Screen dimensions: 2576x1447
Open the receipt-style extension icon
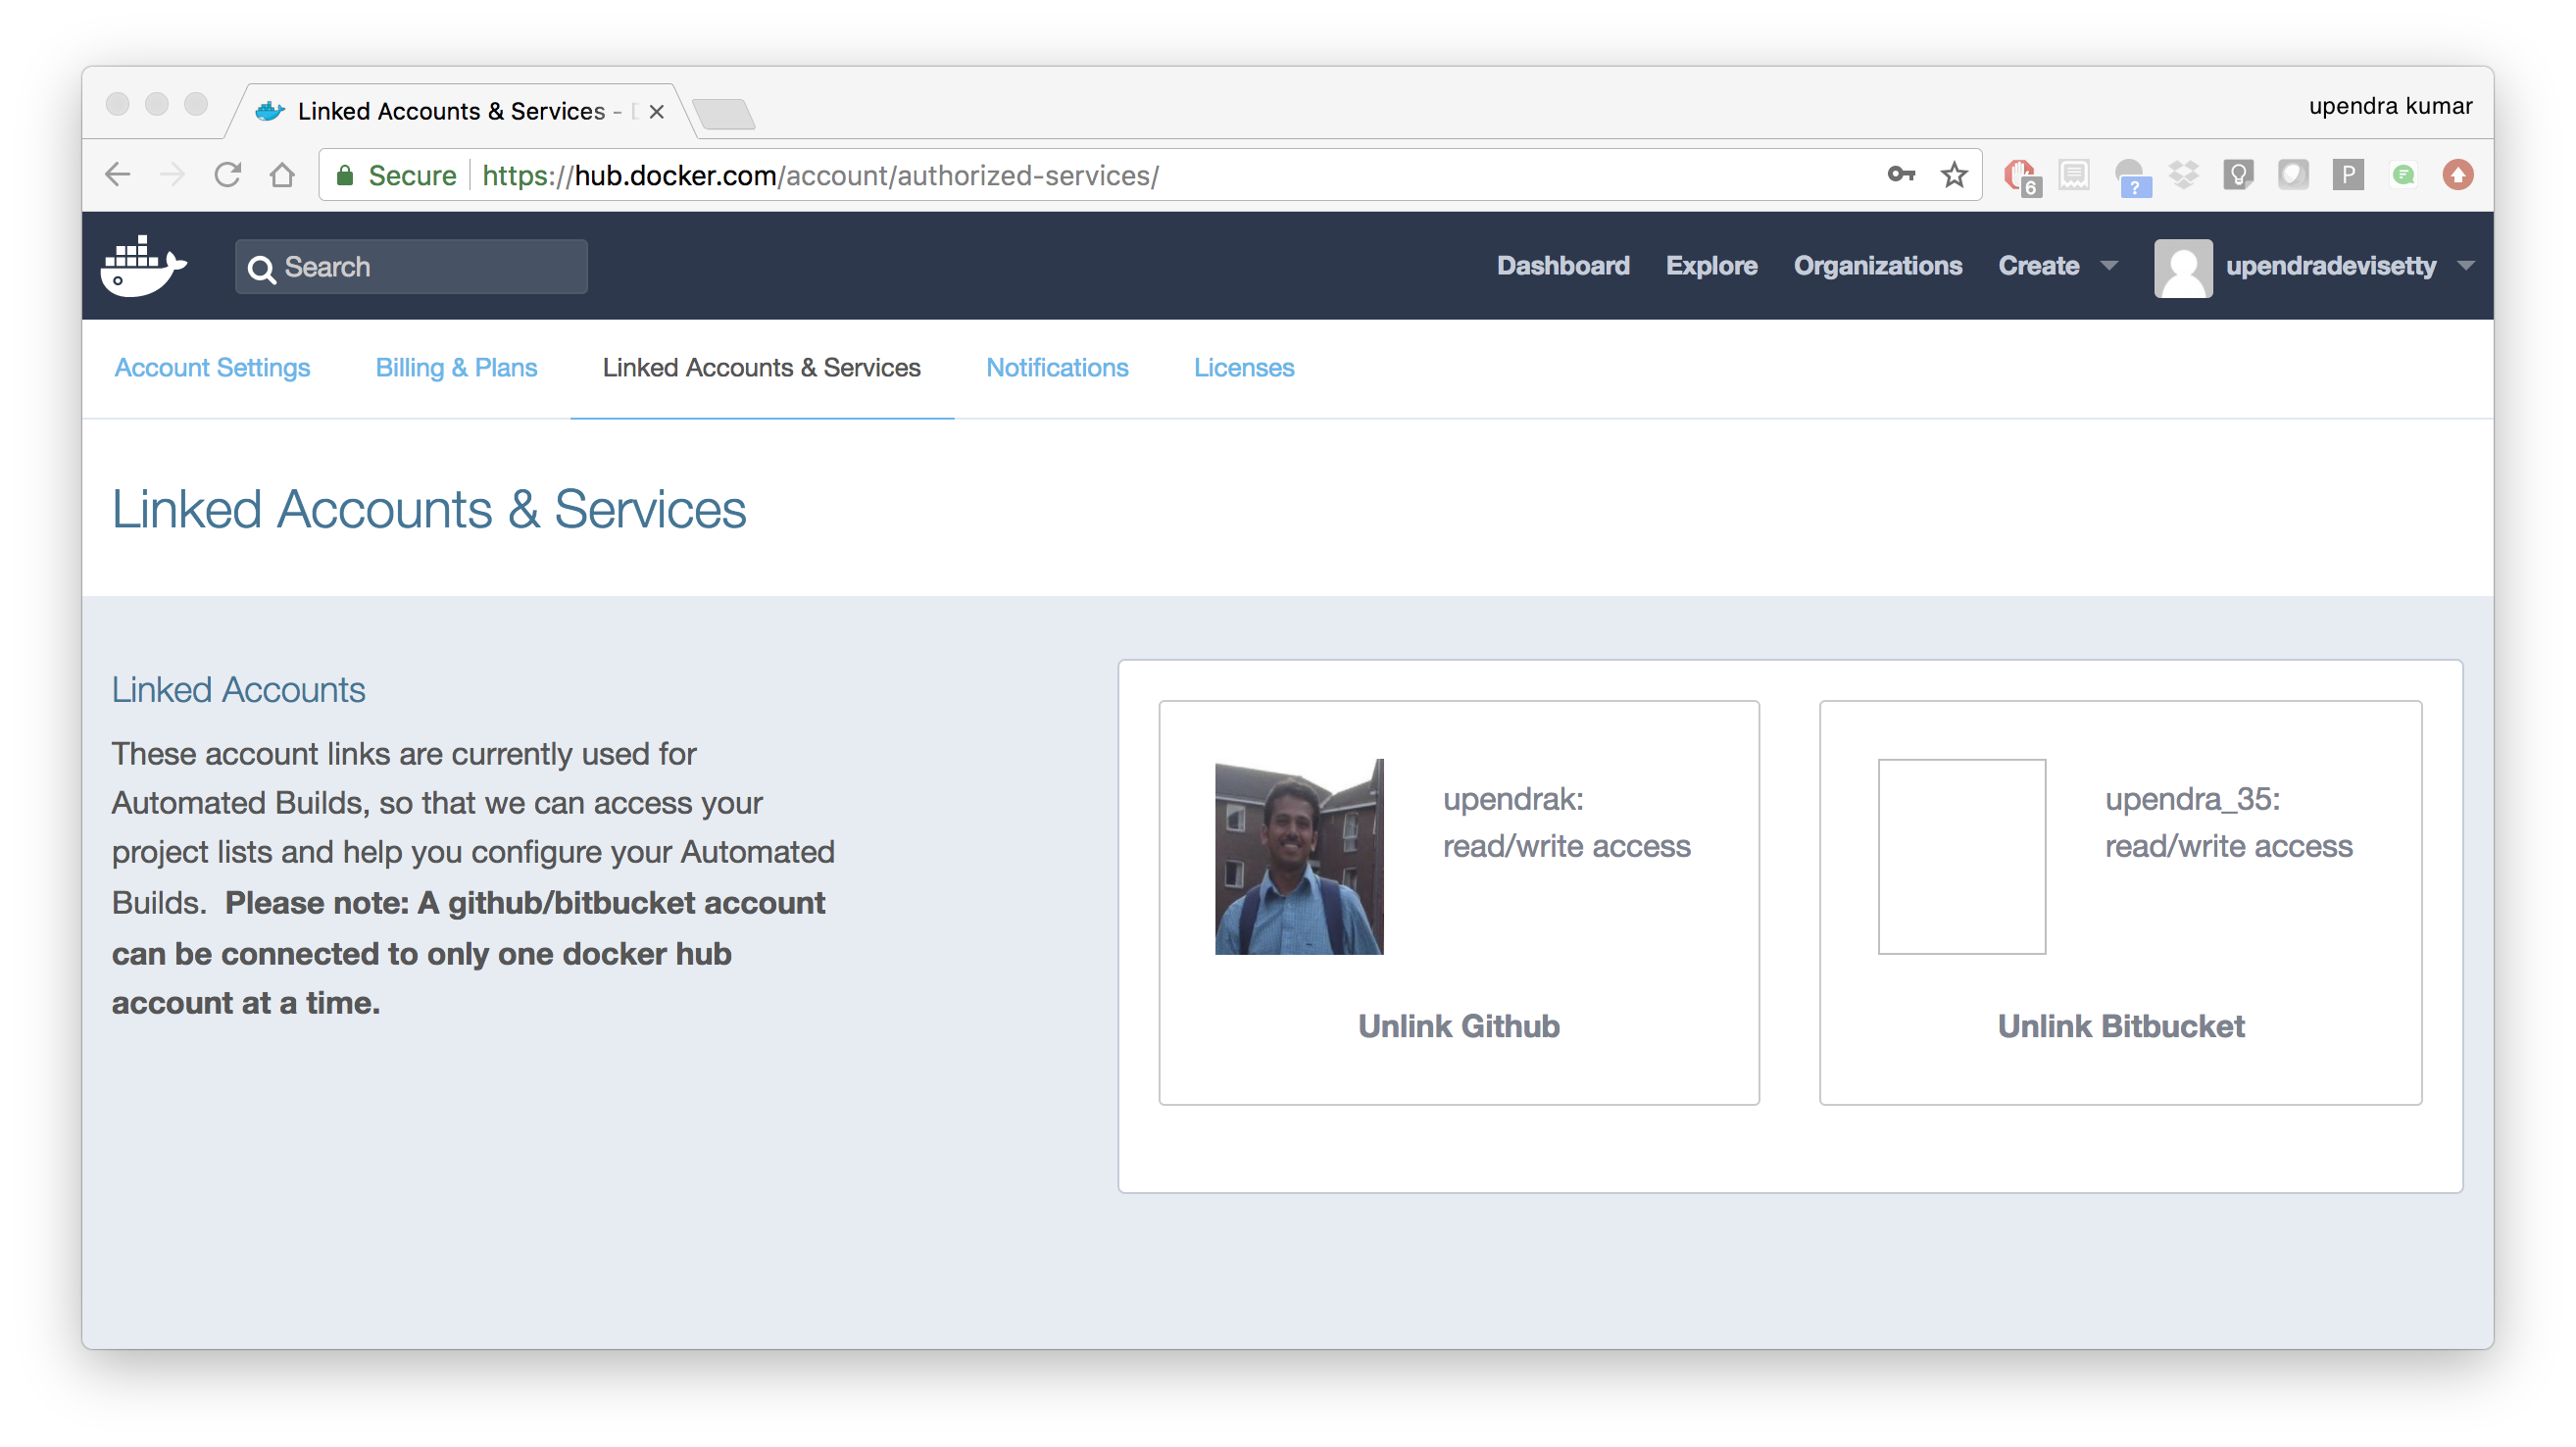[x=2075, y=175]
